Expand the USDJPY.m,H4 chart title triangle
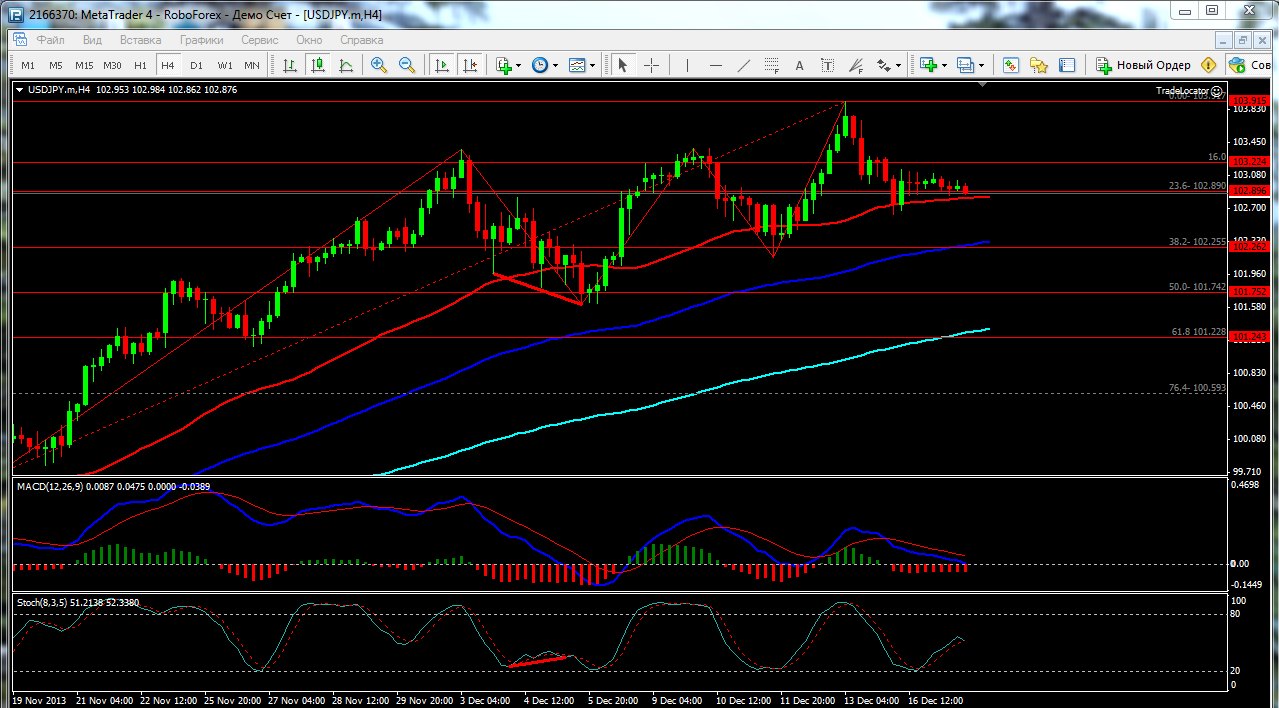 (x=20, y=90)
